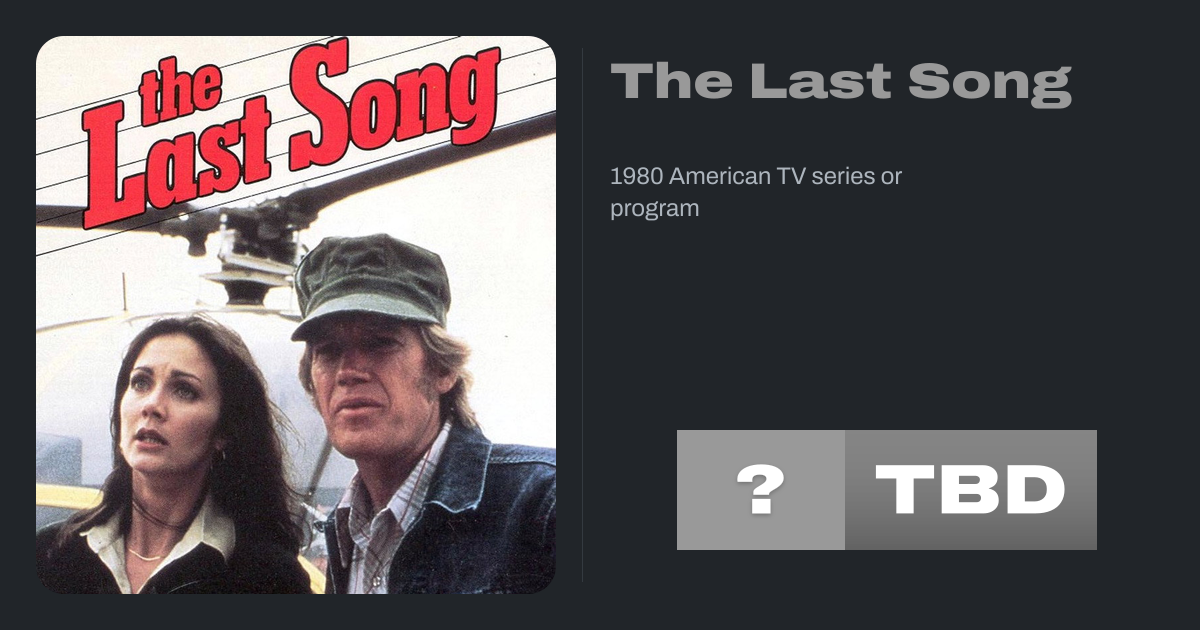Click the woman's gold necklace in poster
Screen dimensions: 1200x630
click(146, 552)
